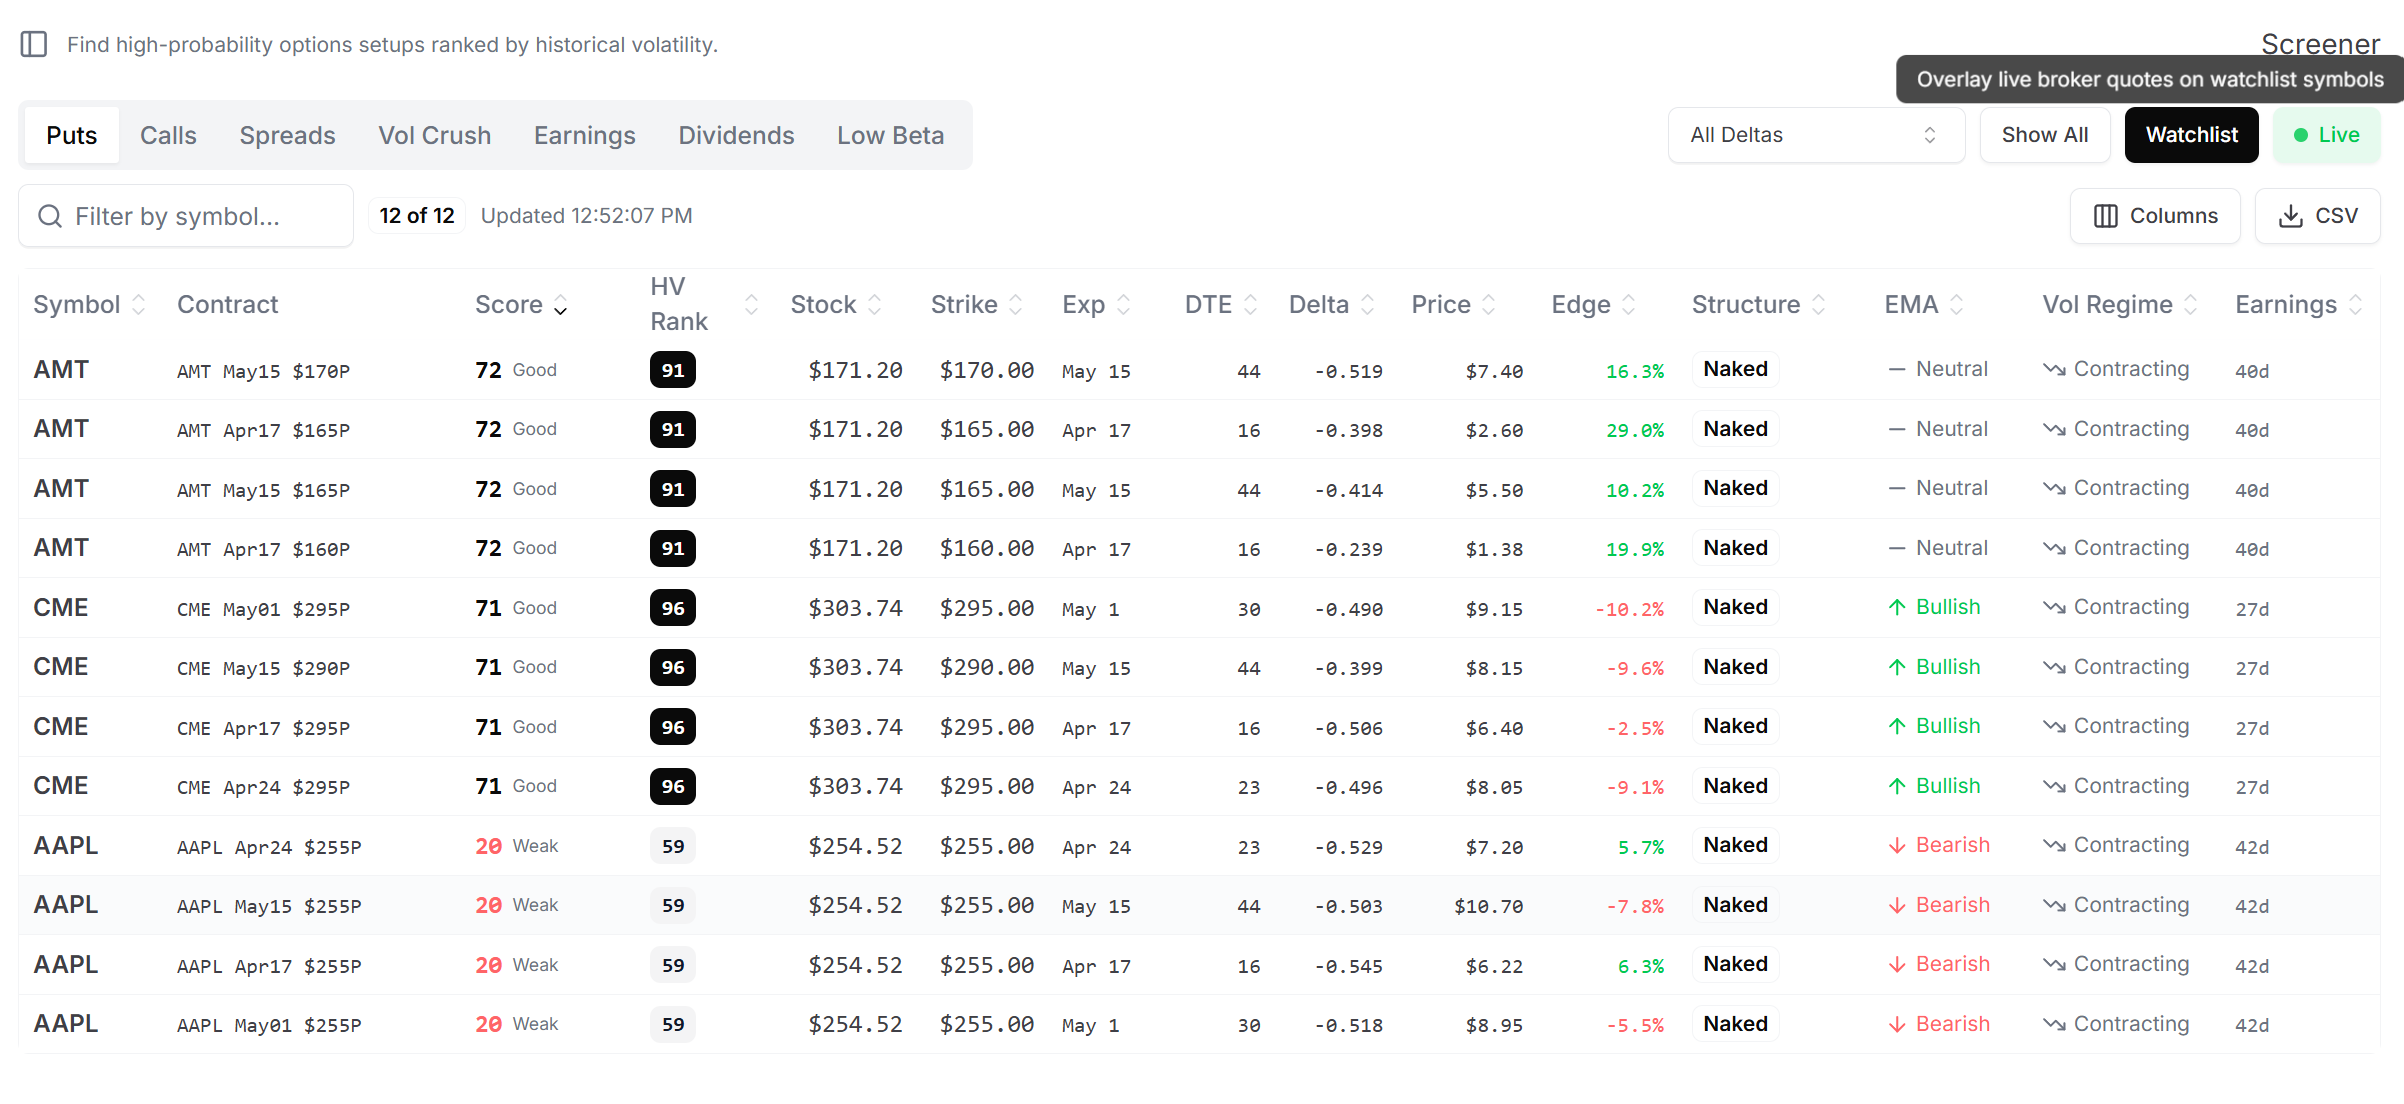Enable the Watchlist filter
Screen dimensions: 2404x1104
2191,135
